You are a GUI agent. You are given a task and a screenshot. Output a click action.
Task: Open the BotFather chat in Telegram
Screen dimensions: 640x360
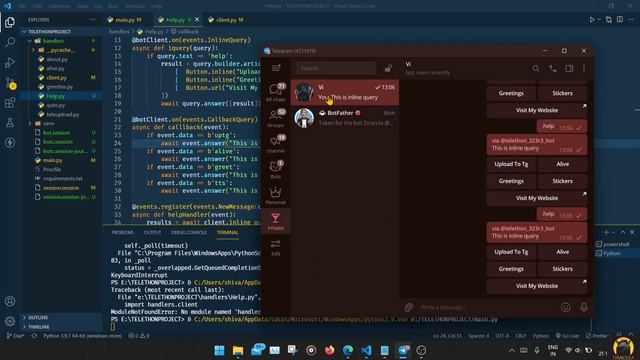pyautogui.click(x=345, y=118)
